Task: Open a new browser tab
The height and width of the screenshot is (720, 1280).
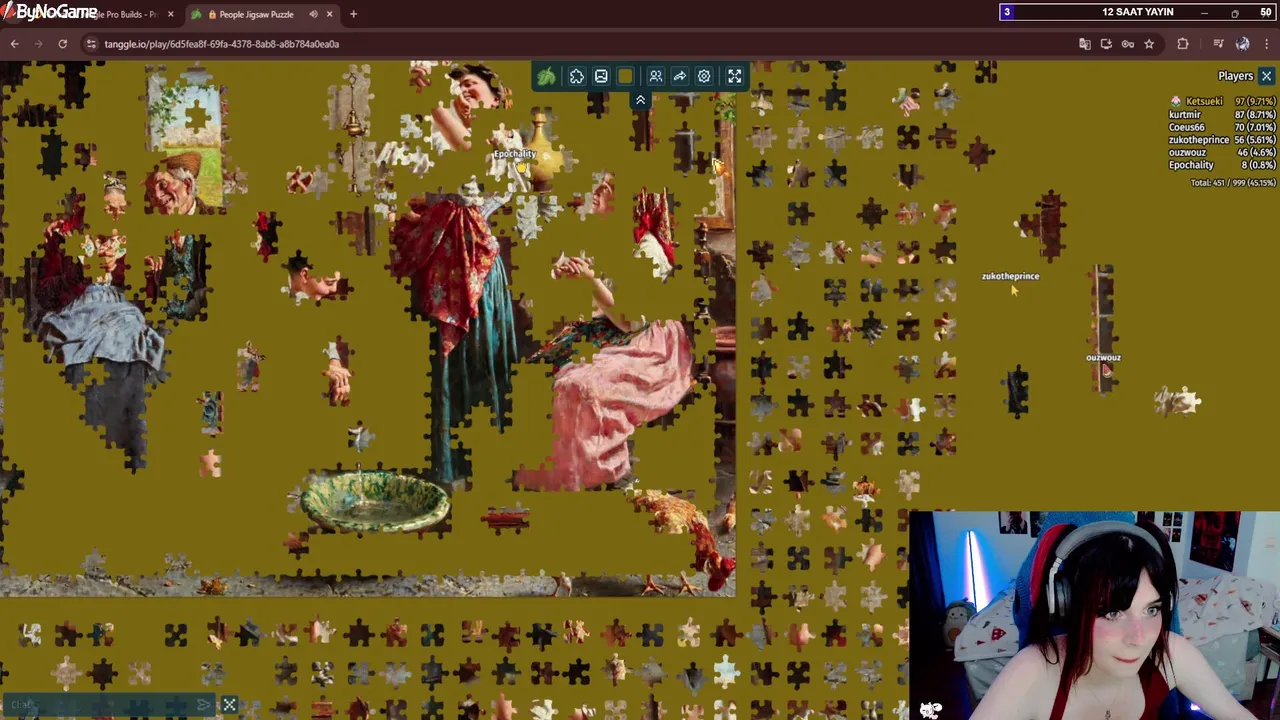Action: coord(353,14)
